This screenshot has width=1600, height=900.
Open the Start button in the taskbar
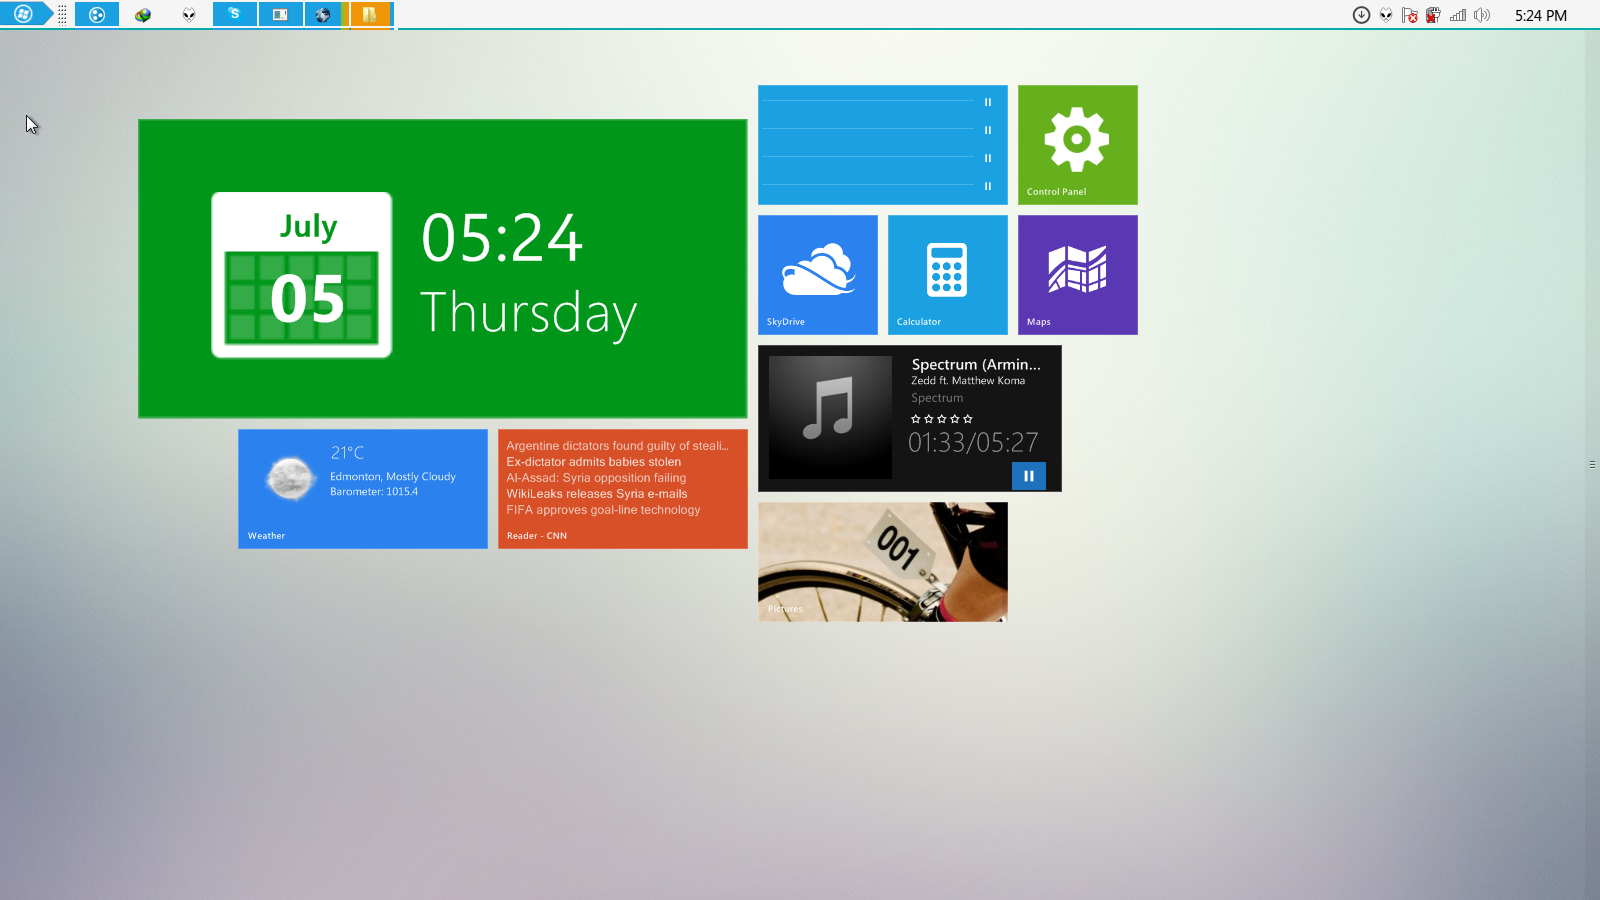[23, 14]
